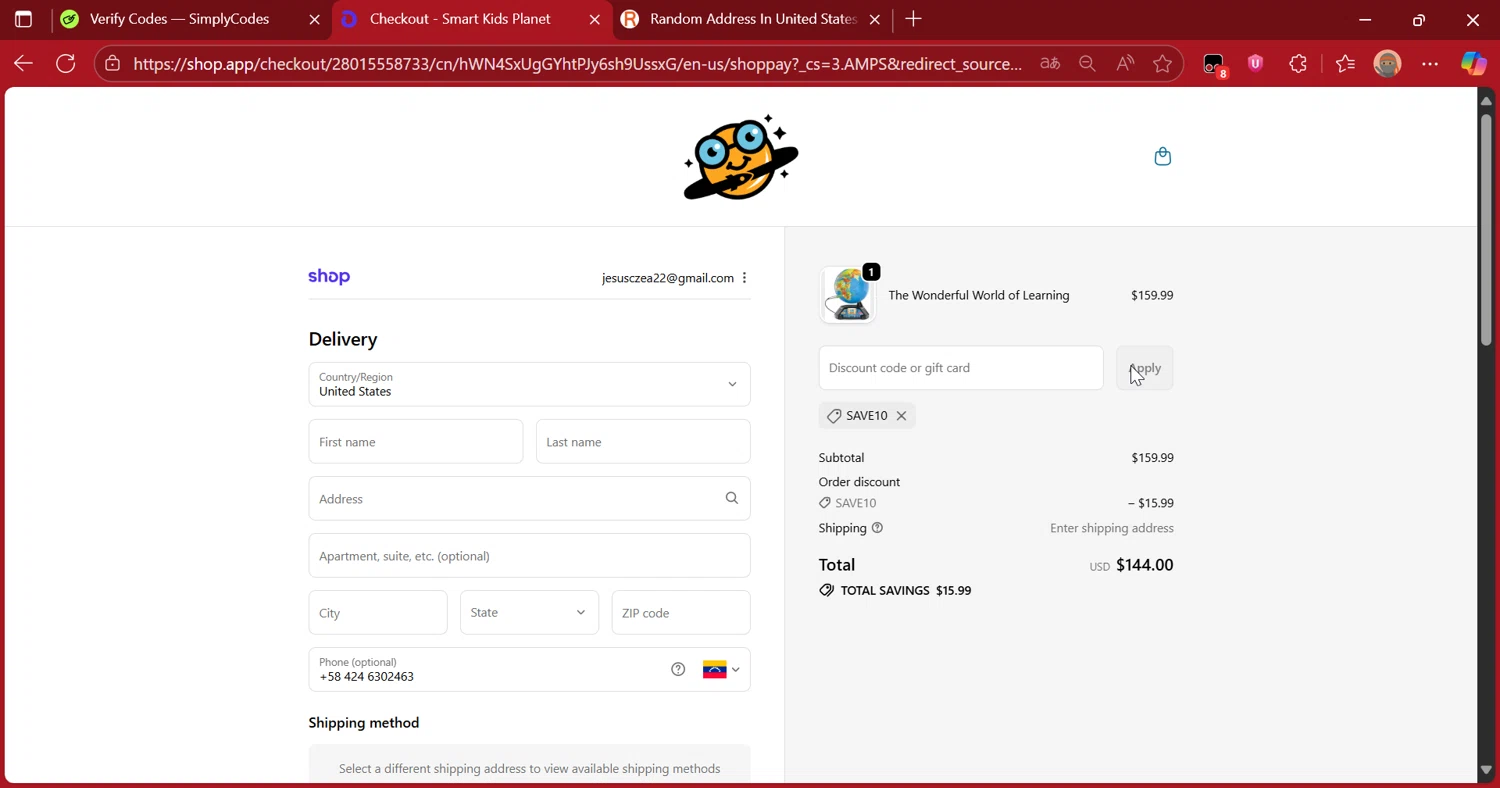Viewport: 1500px width, 788px height.
Task: Click the page vertical scrollbar thumb
Action: click(x=1486, y=228)
